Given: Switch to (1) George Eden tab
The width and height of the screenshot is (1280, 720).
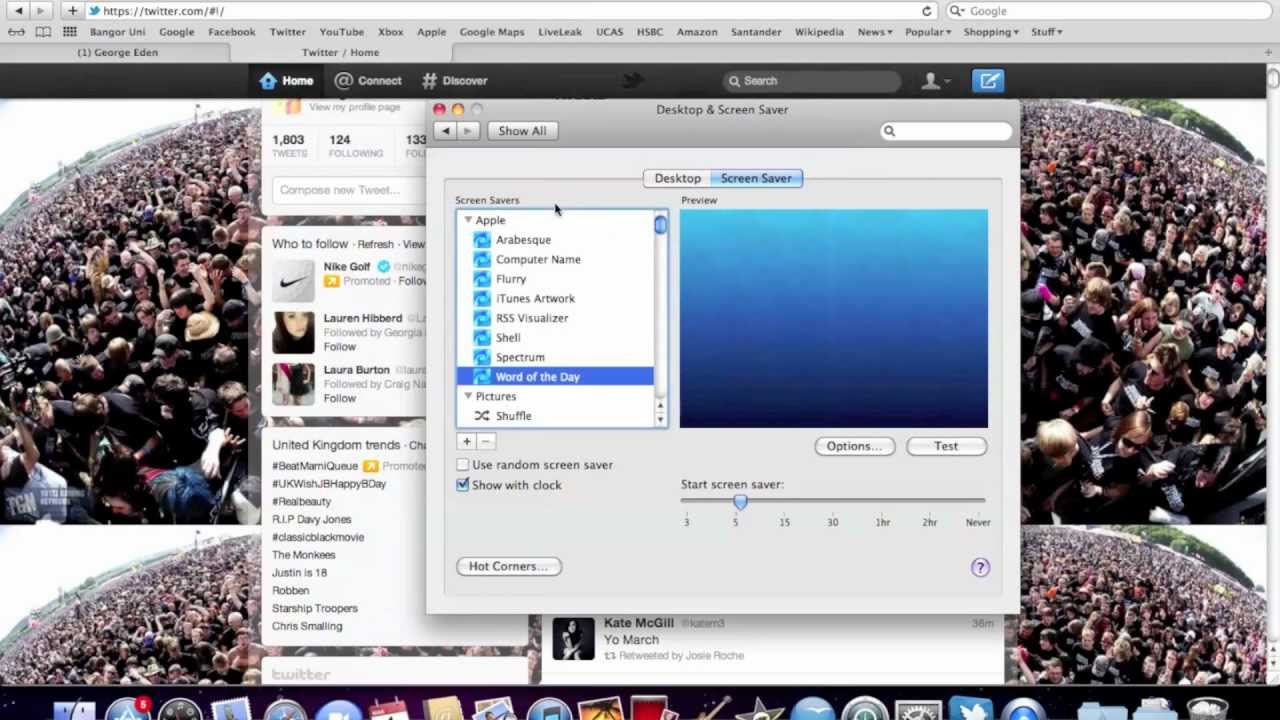Looking at the screenshot, I should (x=118, y=52).
